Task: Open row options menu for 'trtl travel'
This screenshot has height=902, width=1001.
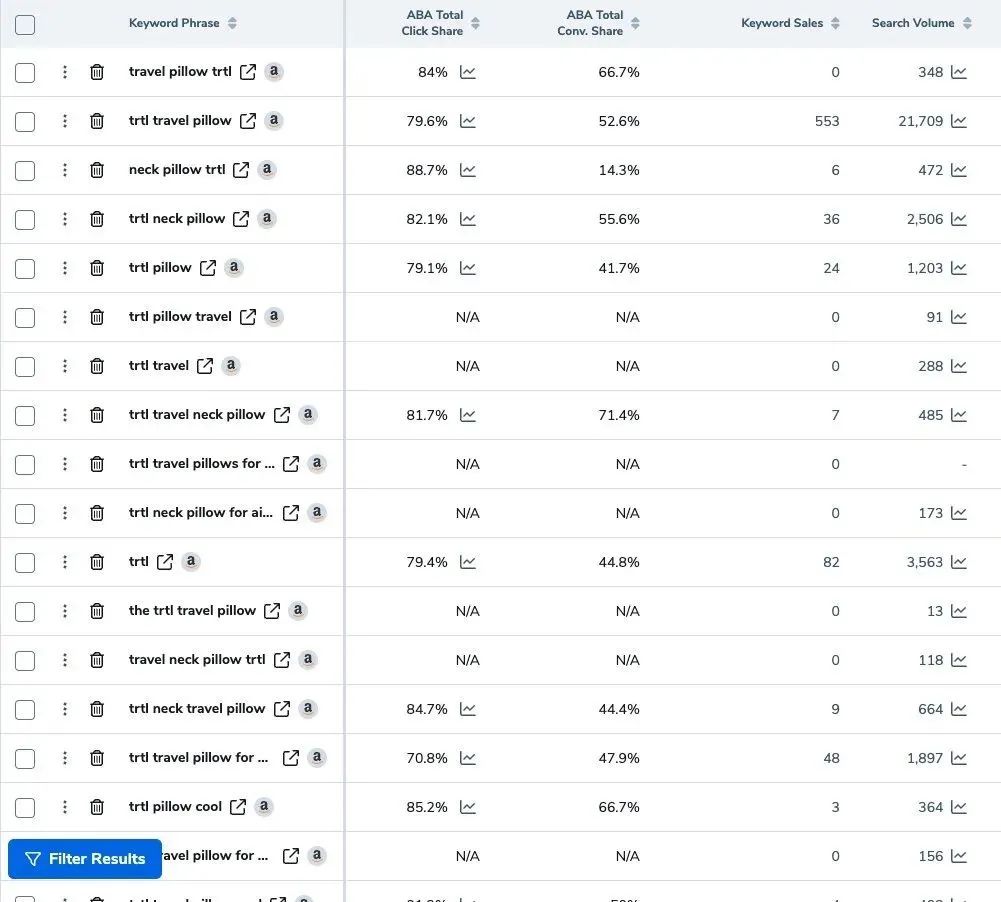Action: (x=64, y=366)
